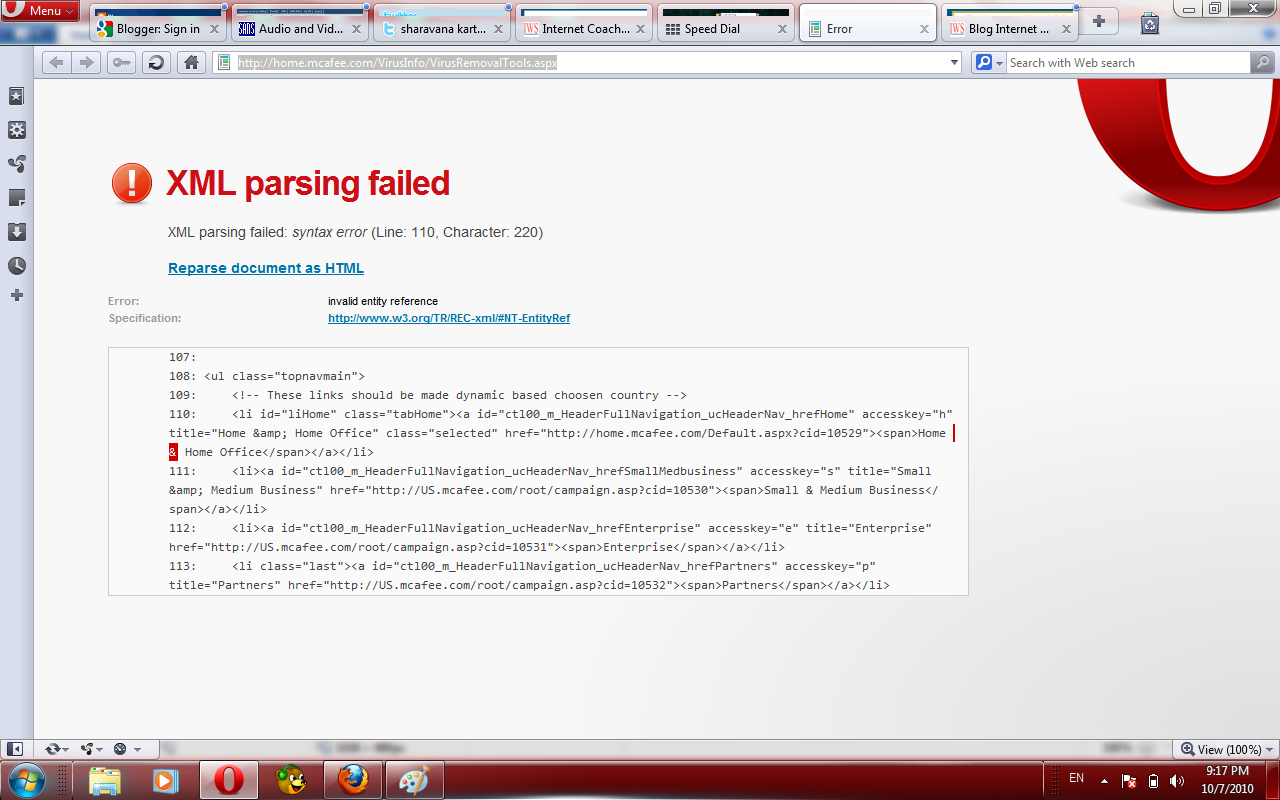Image resolution: width=1280 pixels, height=800 pixels.
Task: Open the Opera Turbo status dropdown
Action: pyautogui.click(x=126, y=748)
